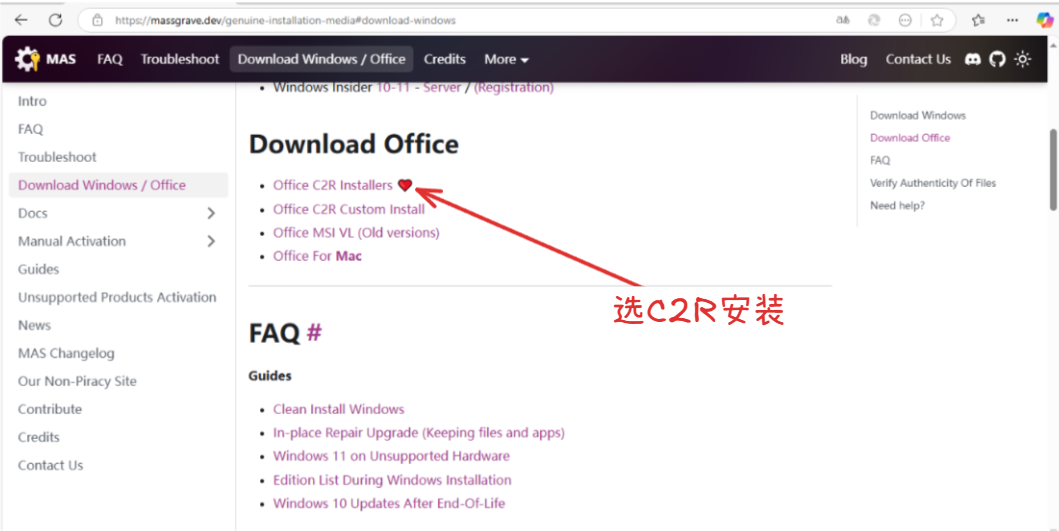The image size is (1059, 531).
Task: Open the read aloud icon in address bar
Action: 842,20
